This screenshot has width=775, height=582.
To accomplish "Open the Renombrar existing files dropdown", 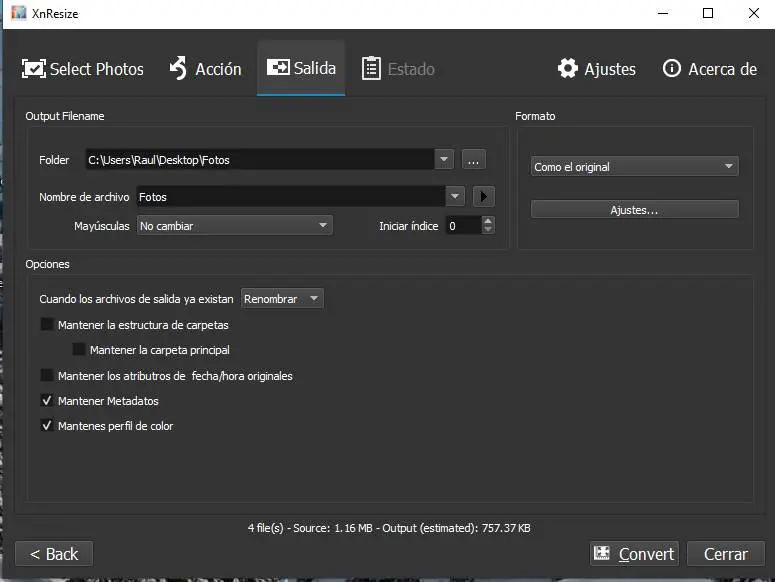I will (x=282, y=298).
